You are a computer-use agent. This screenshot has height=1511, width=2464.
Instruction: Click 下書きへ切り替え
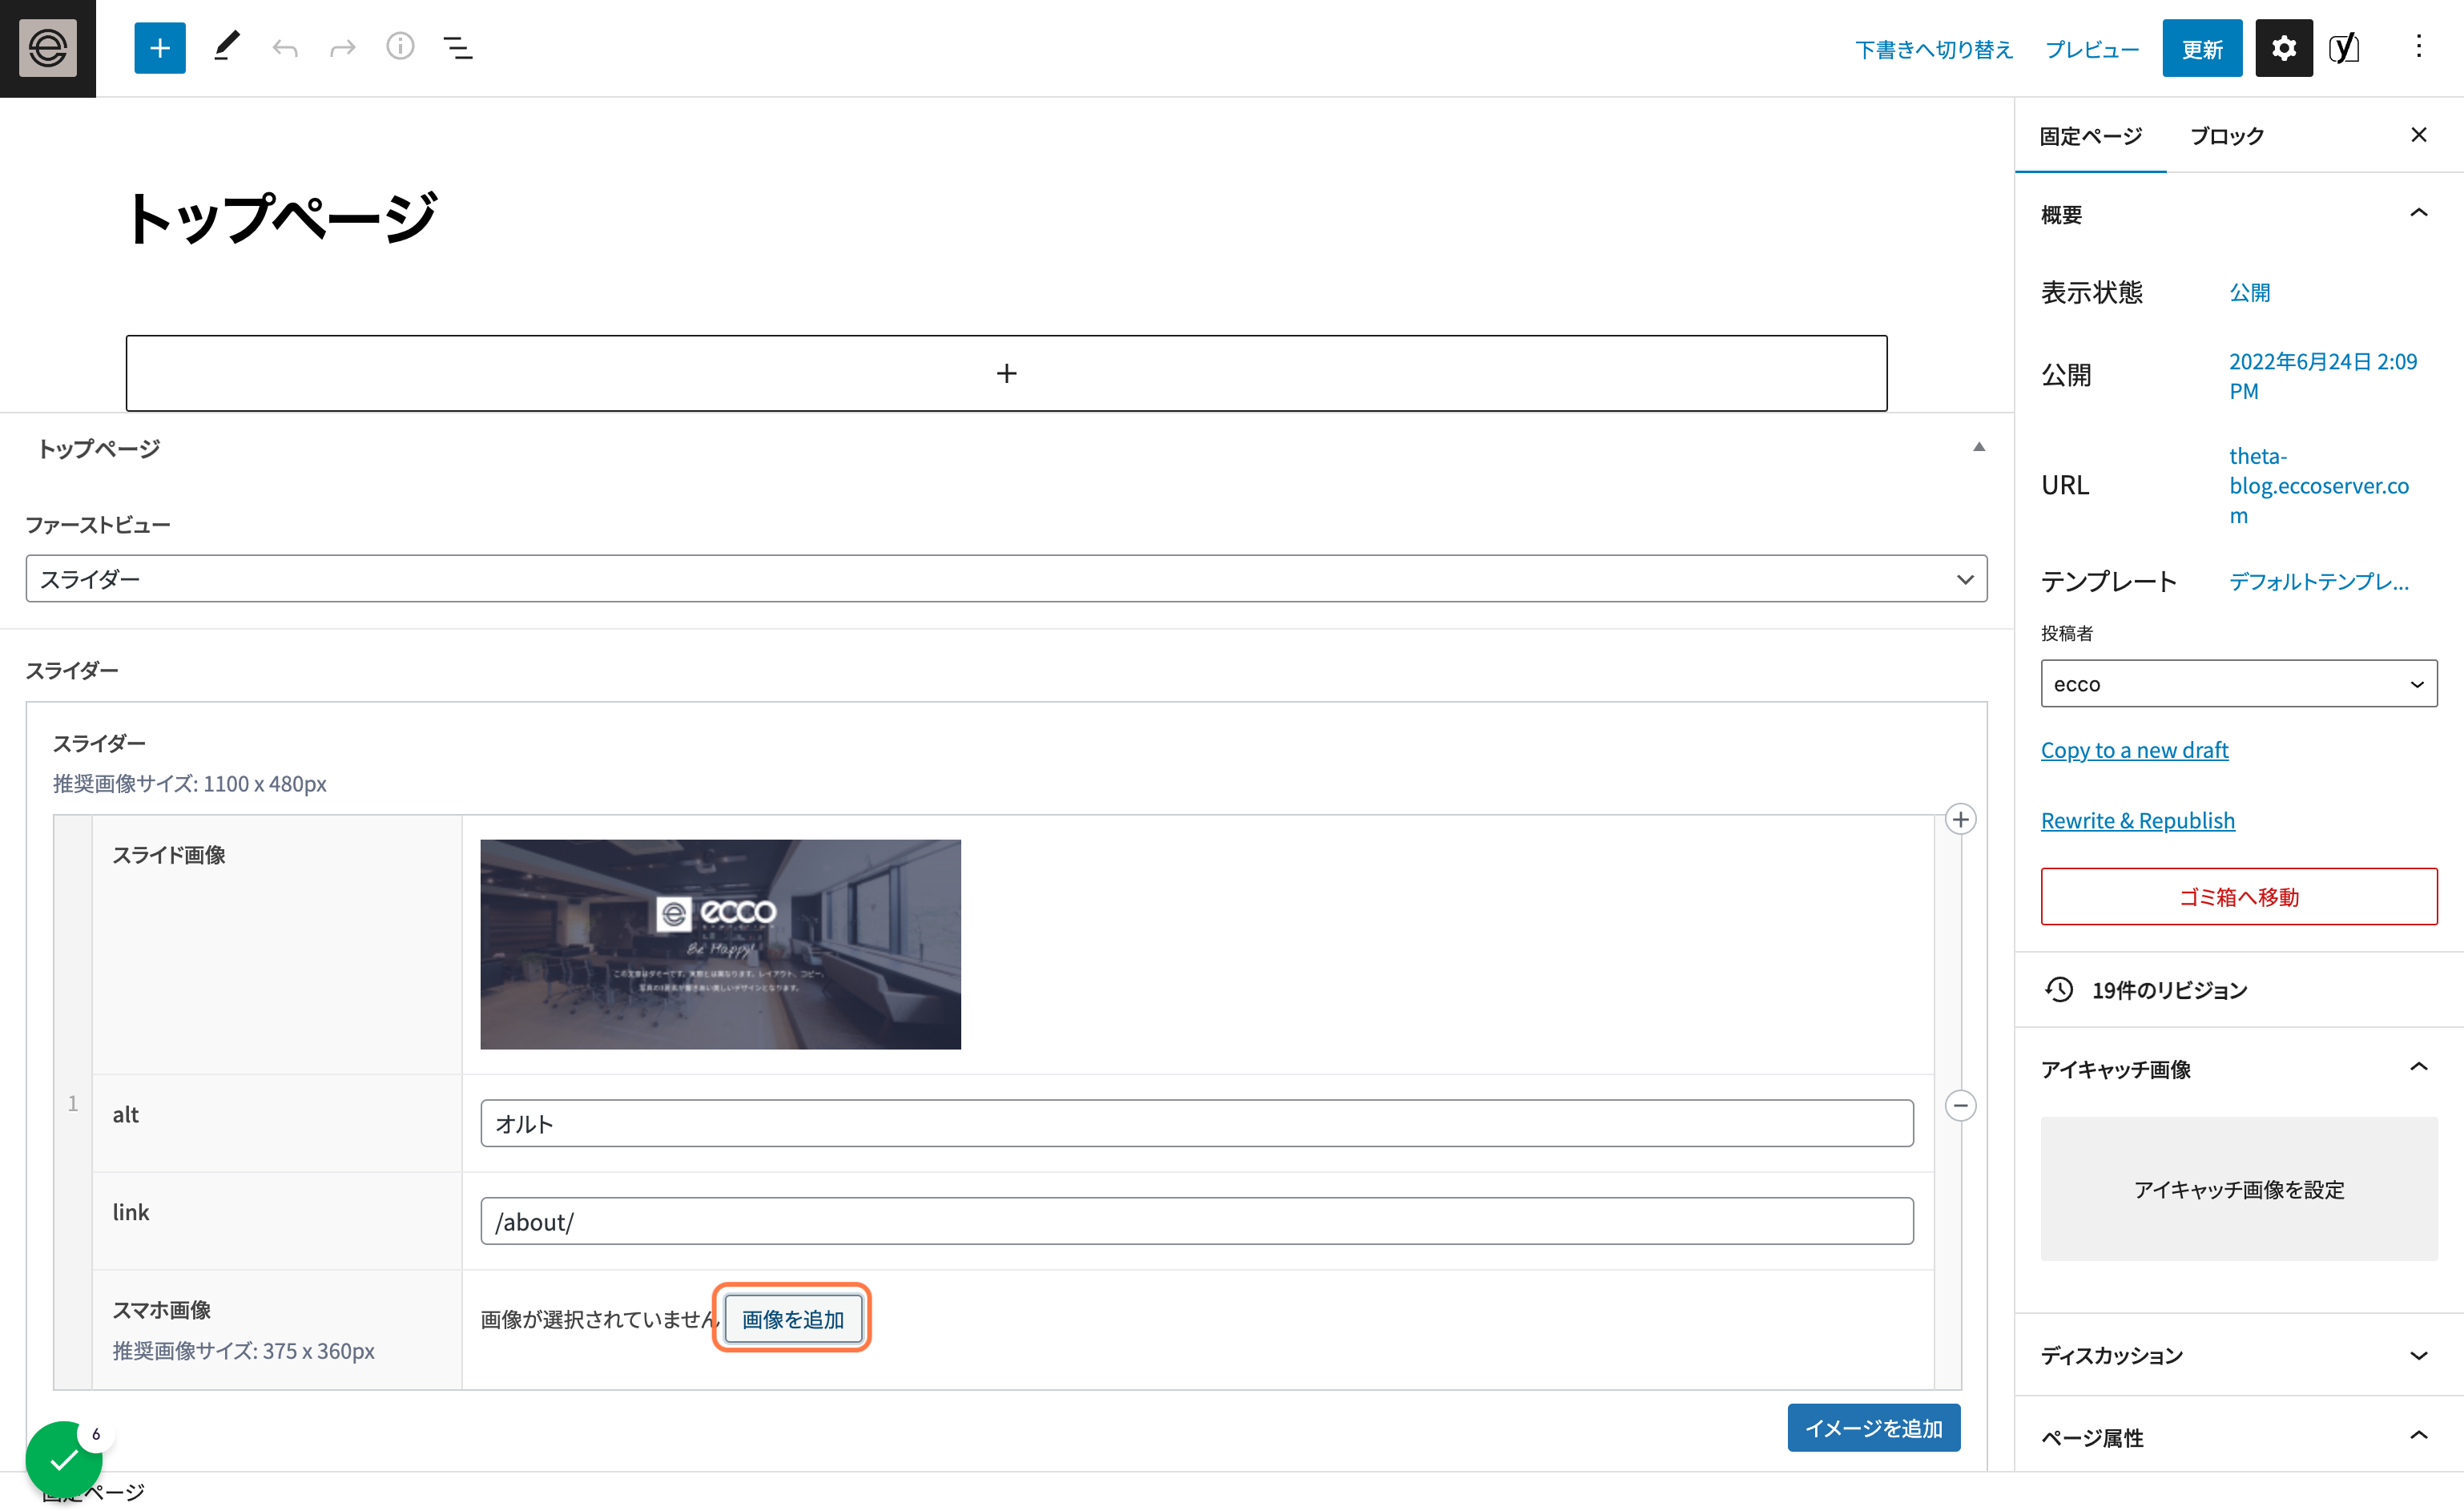(x=1933, y=49)
